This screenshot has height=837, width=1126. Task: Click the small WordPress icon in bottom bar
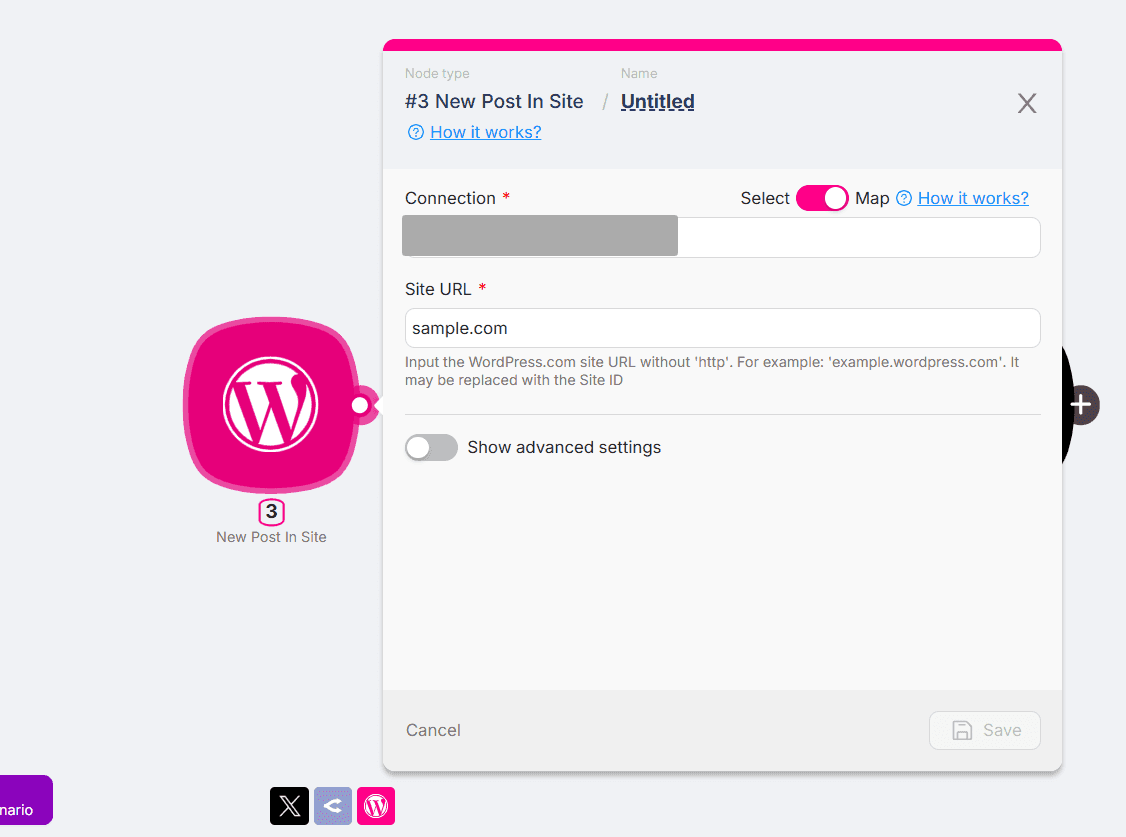[x=376, y=806]
